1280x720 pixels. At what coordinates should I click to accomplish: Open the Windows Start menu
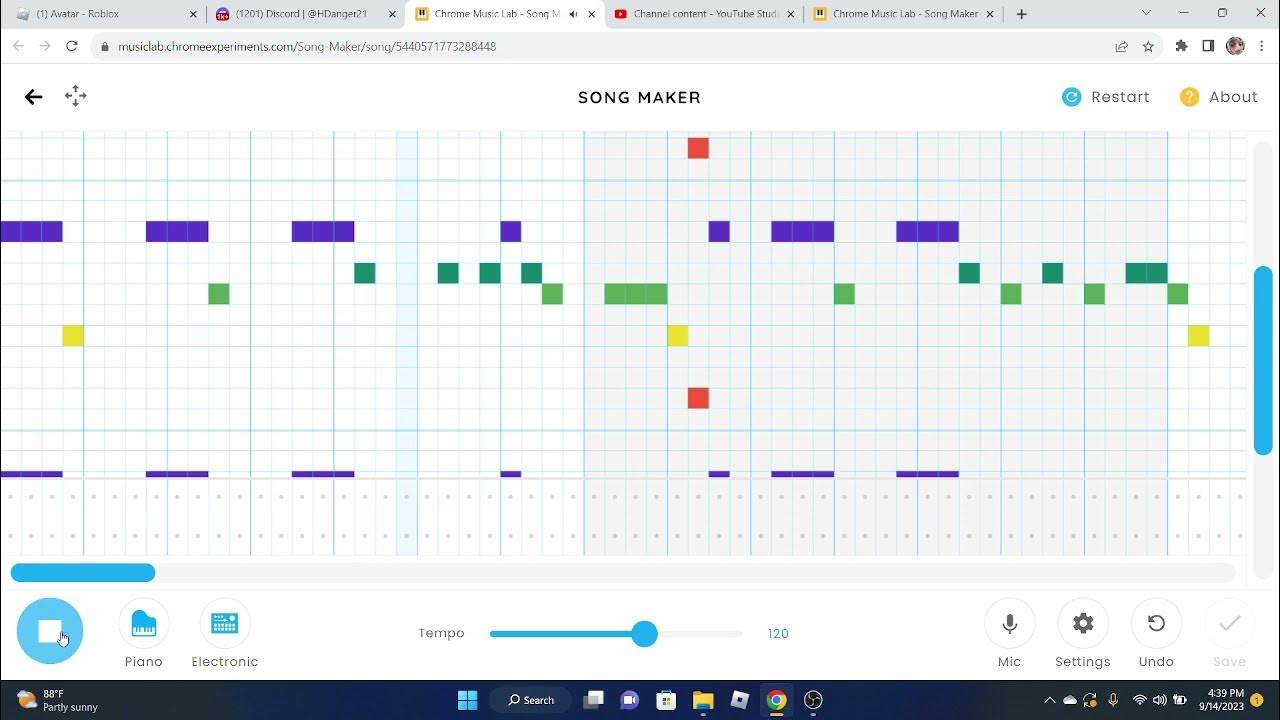[x=467, y=700]
